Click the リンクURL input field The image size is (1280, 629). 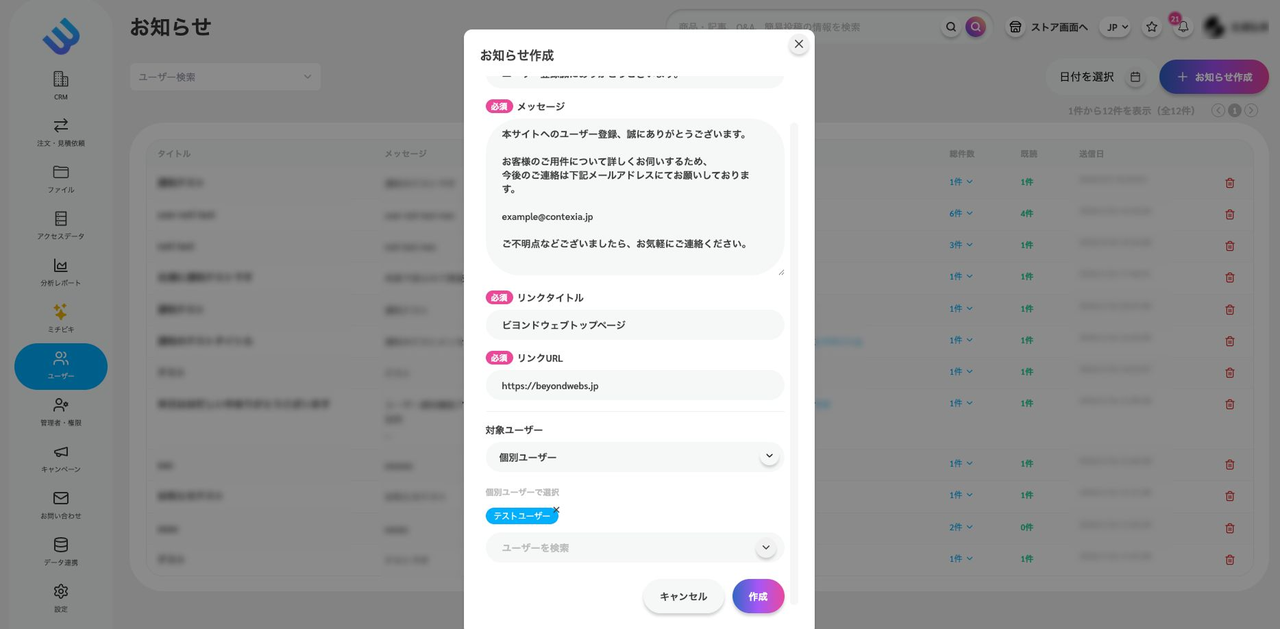pyautogui.click(x=635, y=385)
